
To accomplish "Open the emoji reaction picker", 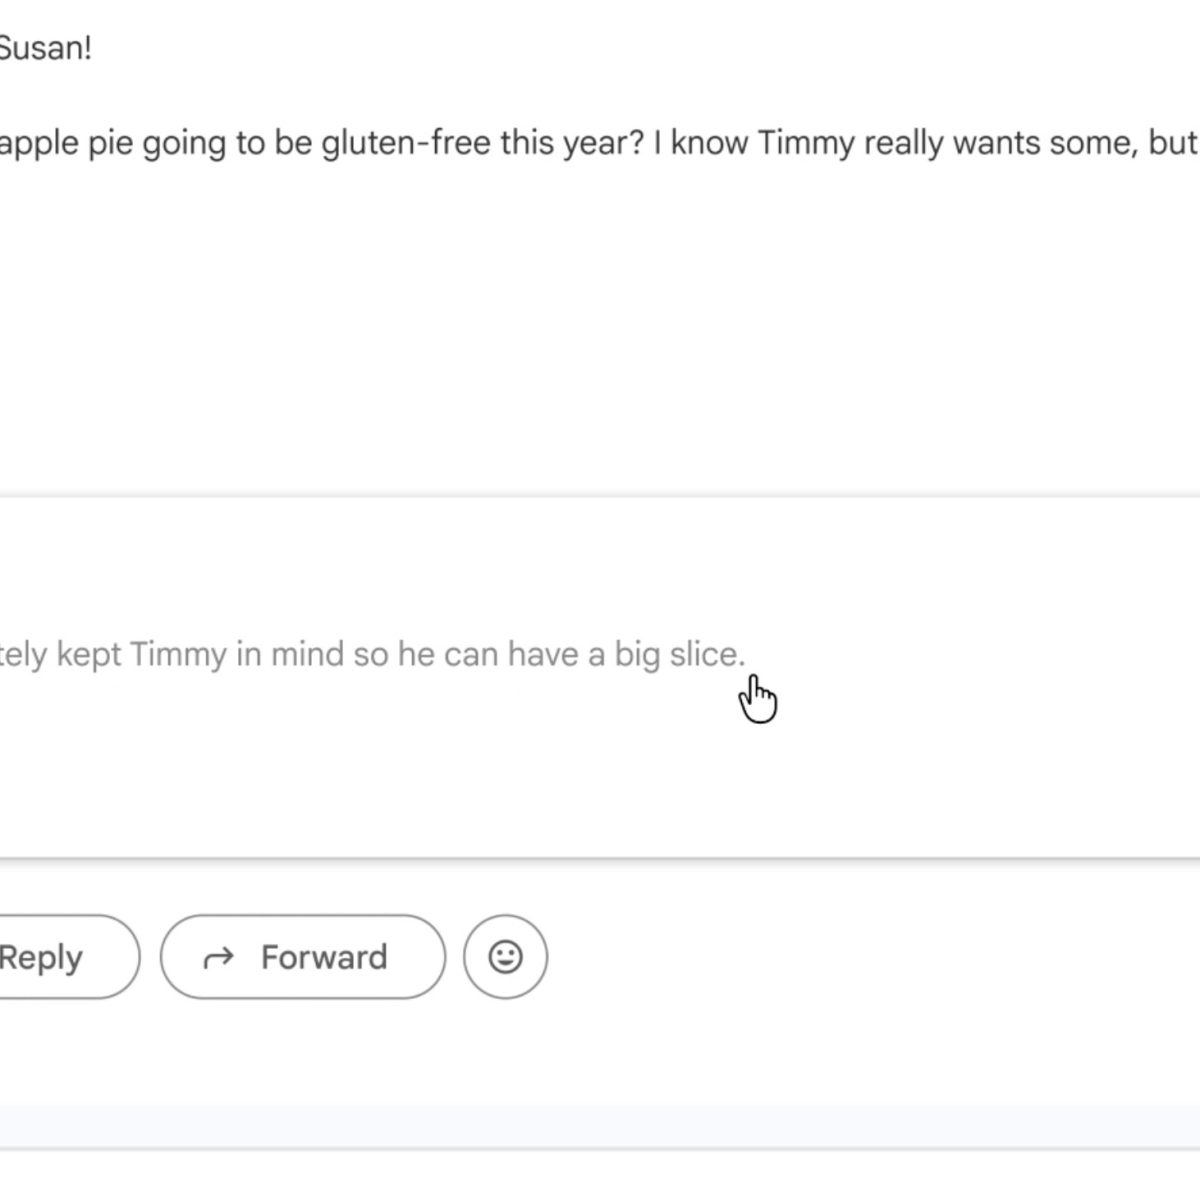I will coord(505,957).
